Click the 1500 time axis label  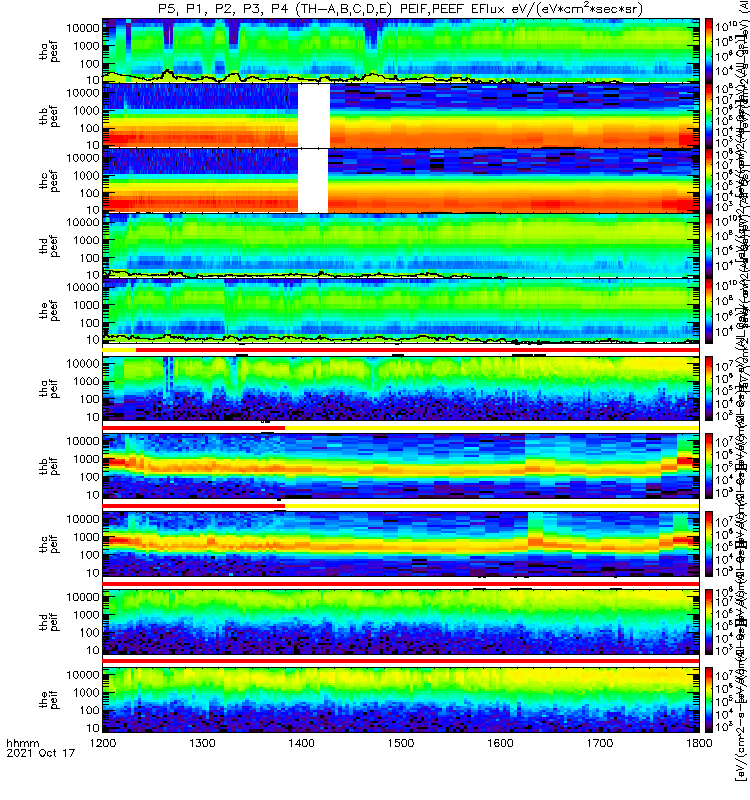pyautogui.click(x=401, y=743)
